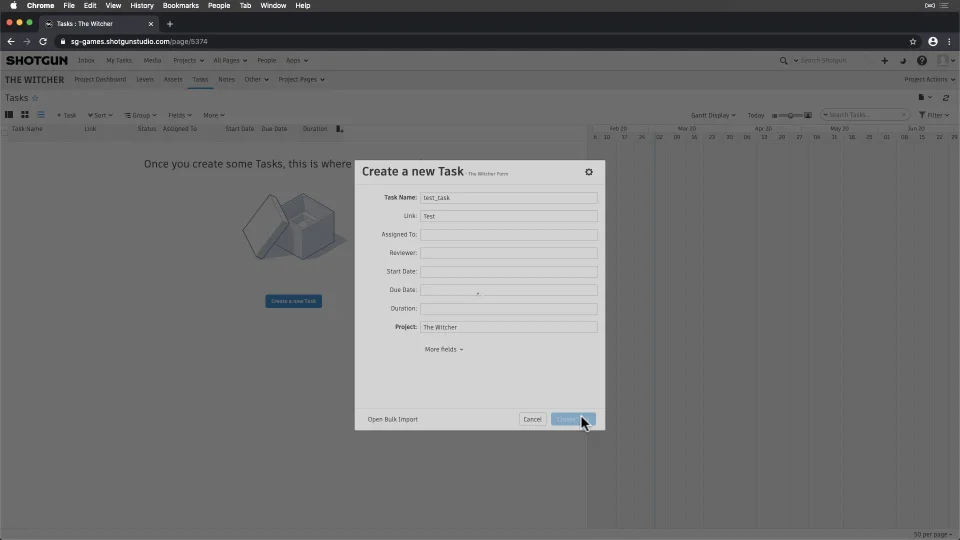This screenshot has height=540, width=960.
Task: Open Chrome's three-dot menu
Action: (950, 42)
